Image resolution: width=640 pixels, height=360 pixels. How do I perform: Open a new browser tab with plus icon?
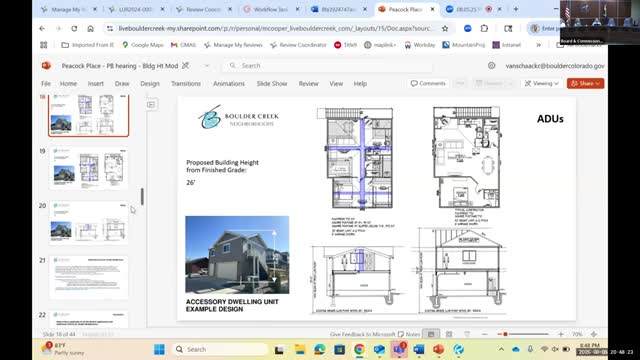pos(516,9)
